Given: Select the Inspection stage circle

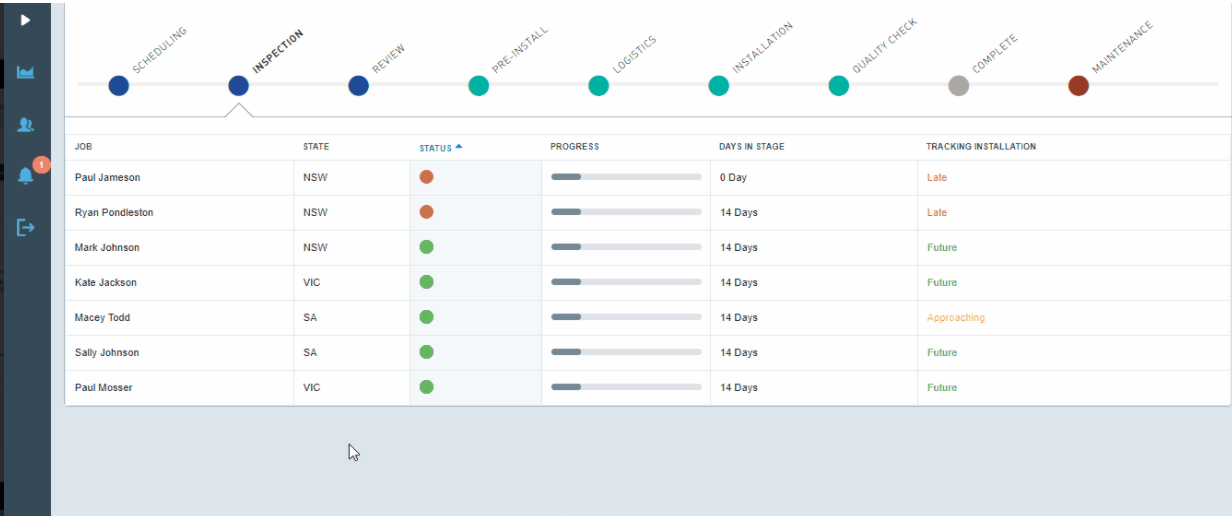Looking at the screenshot, I should (238, 86).
